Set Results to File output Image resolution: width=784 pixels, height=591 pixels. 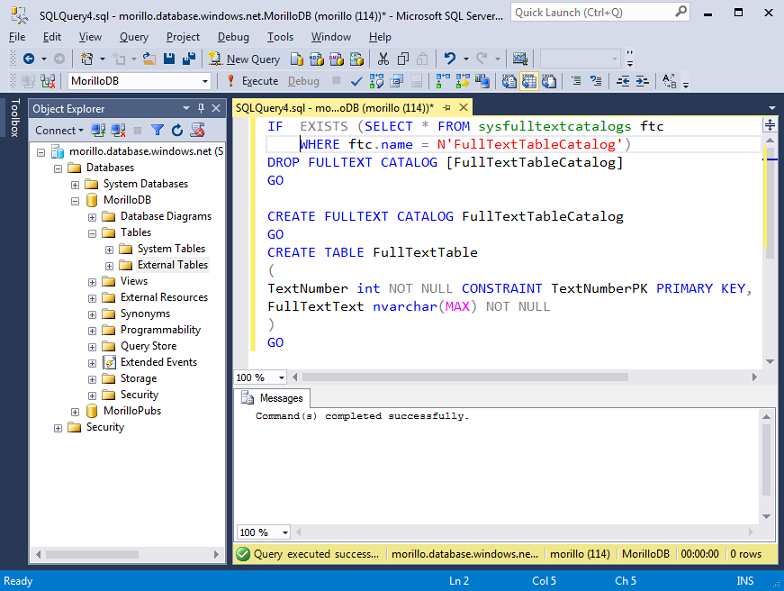549,81
